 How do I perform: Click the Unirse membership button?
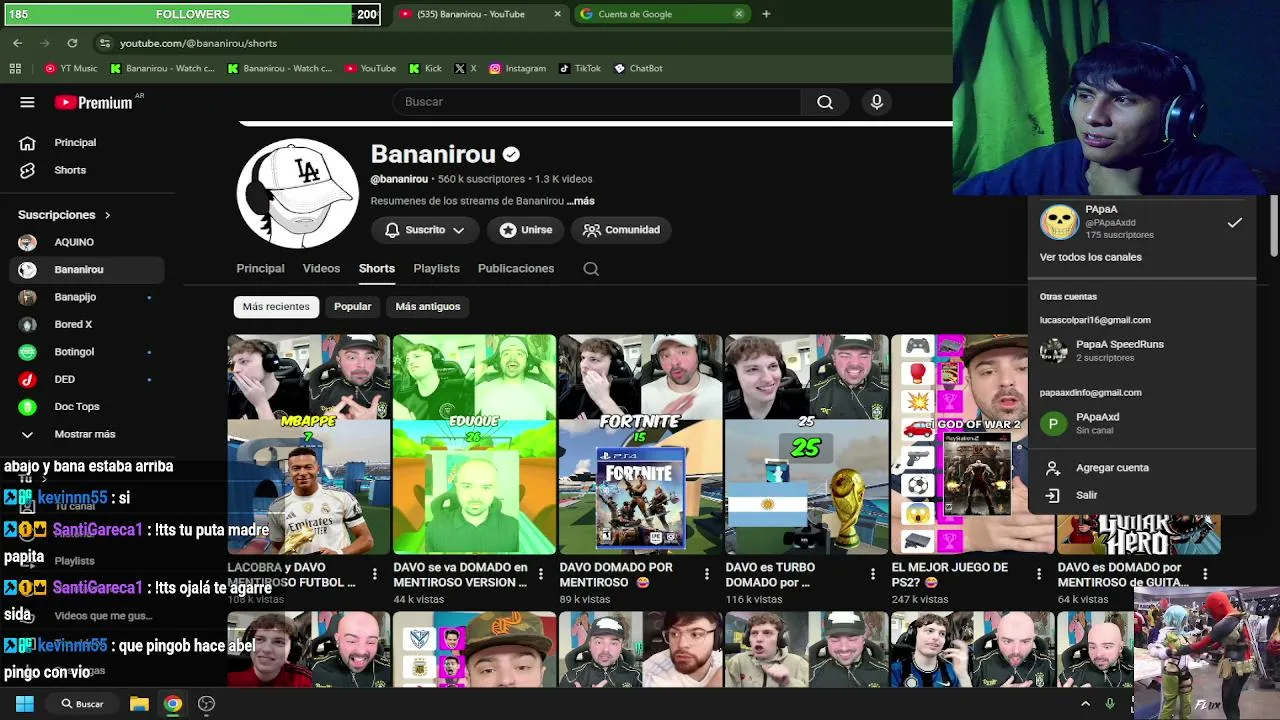point(526,230)
